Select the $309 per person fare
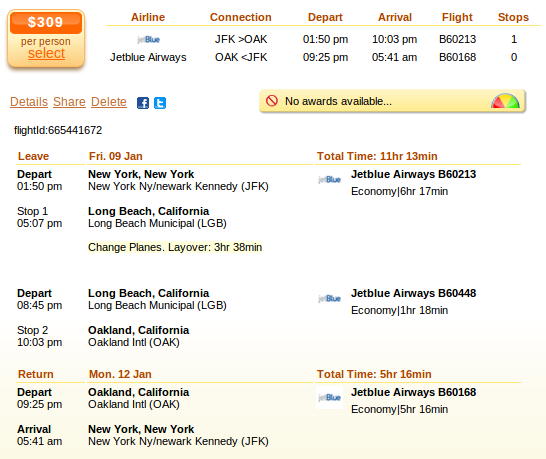This screenshot has height=459, width=546. [46, 53]
